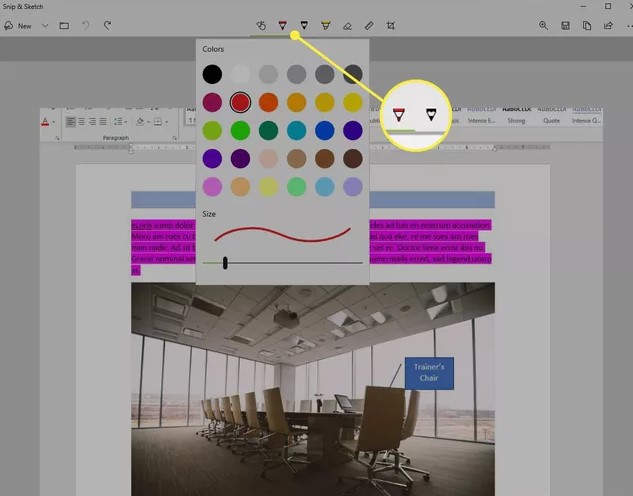Save the snip with floppy disk icon
This screenshot has width=633, height=496.
pos(565,26)
